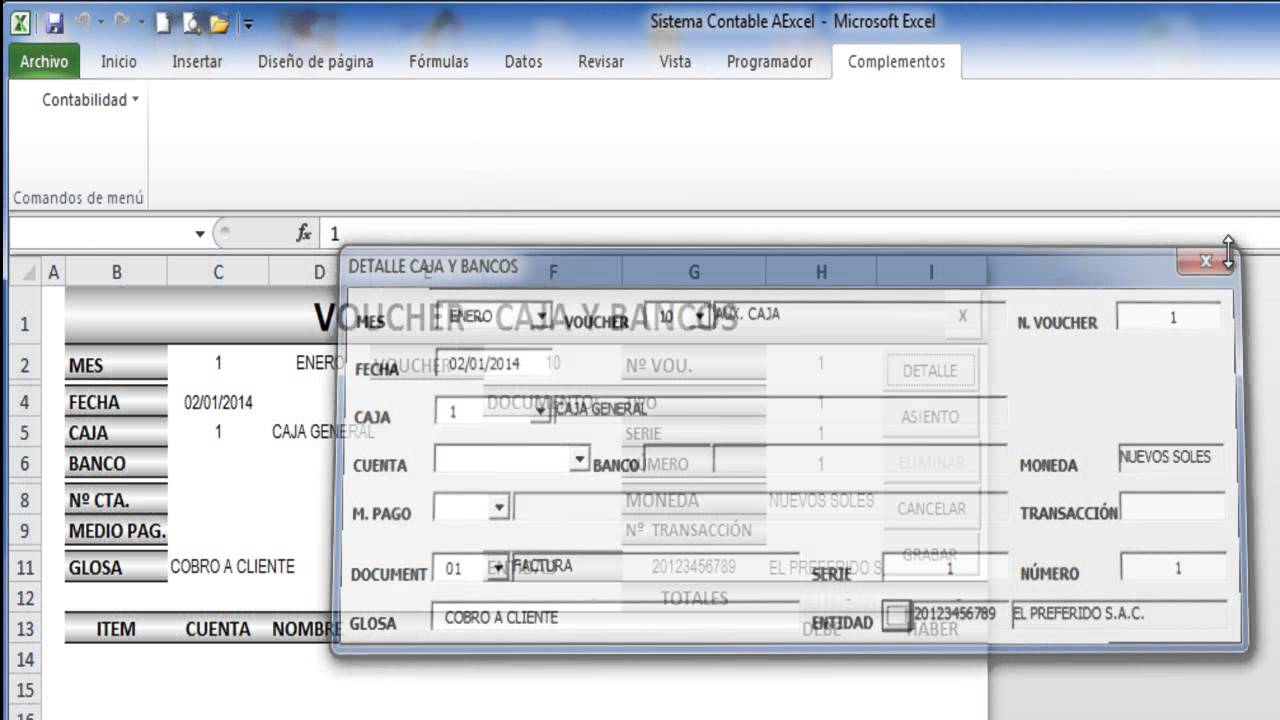Switch to the Fórmulas tab
This screenshot has height=720, width=1280.
pyautogui.click(x=439, y=62)
